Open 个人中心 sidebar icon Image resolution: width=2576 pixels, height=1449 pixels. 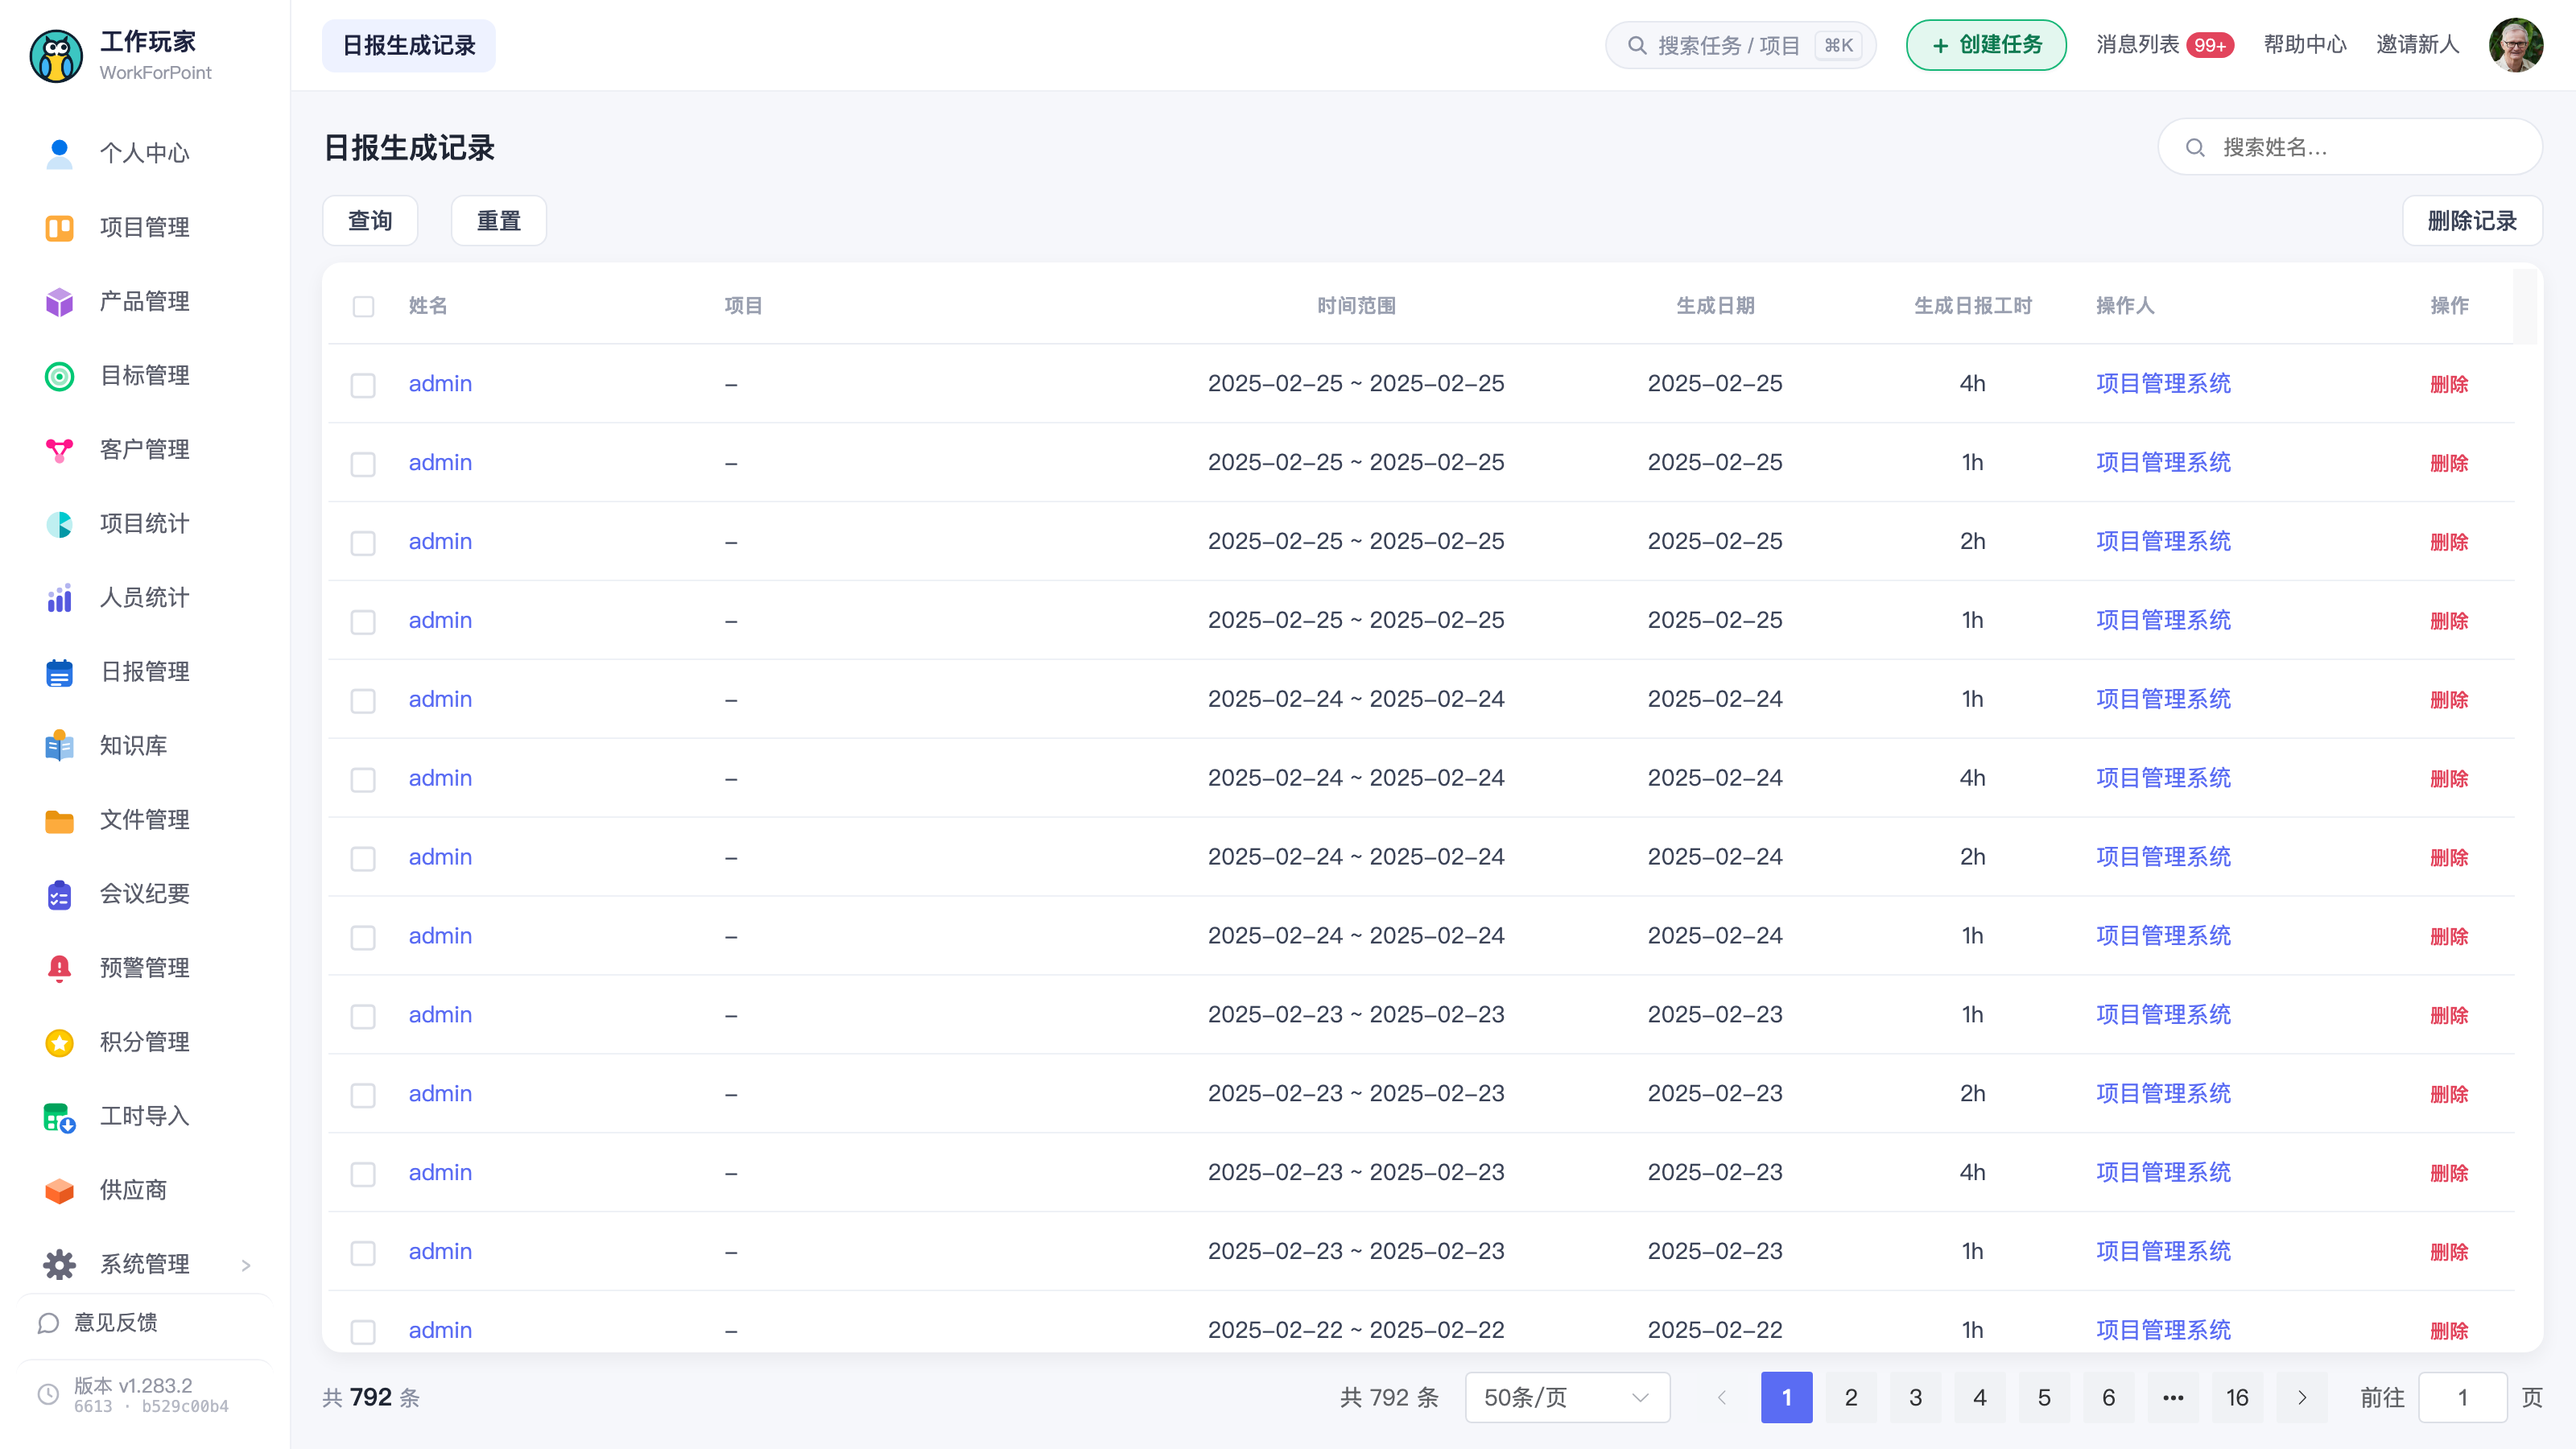click(59, 153)
